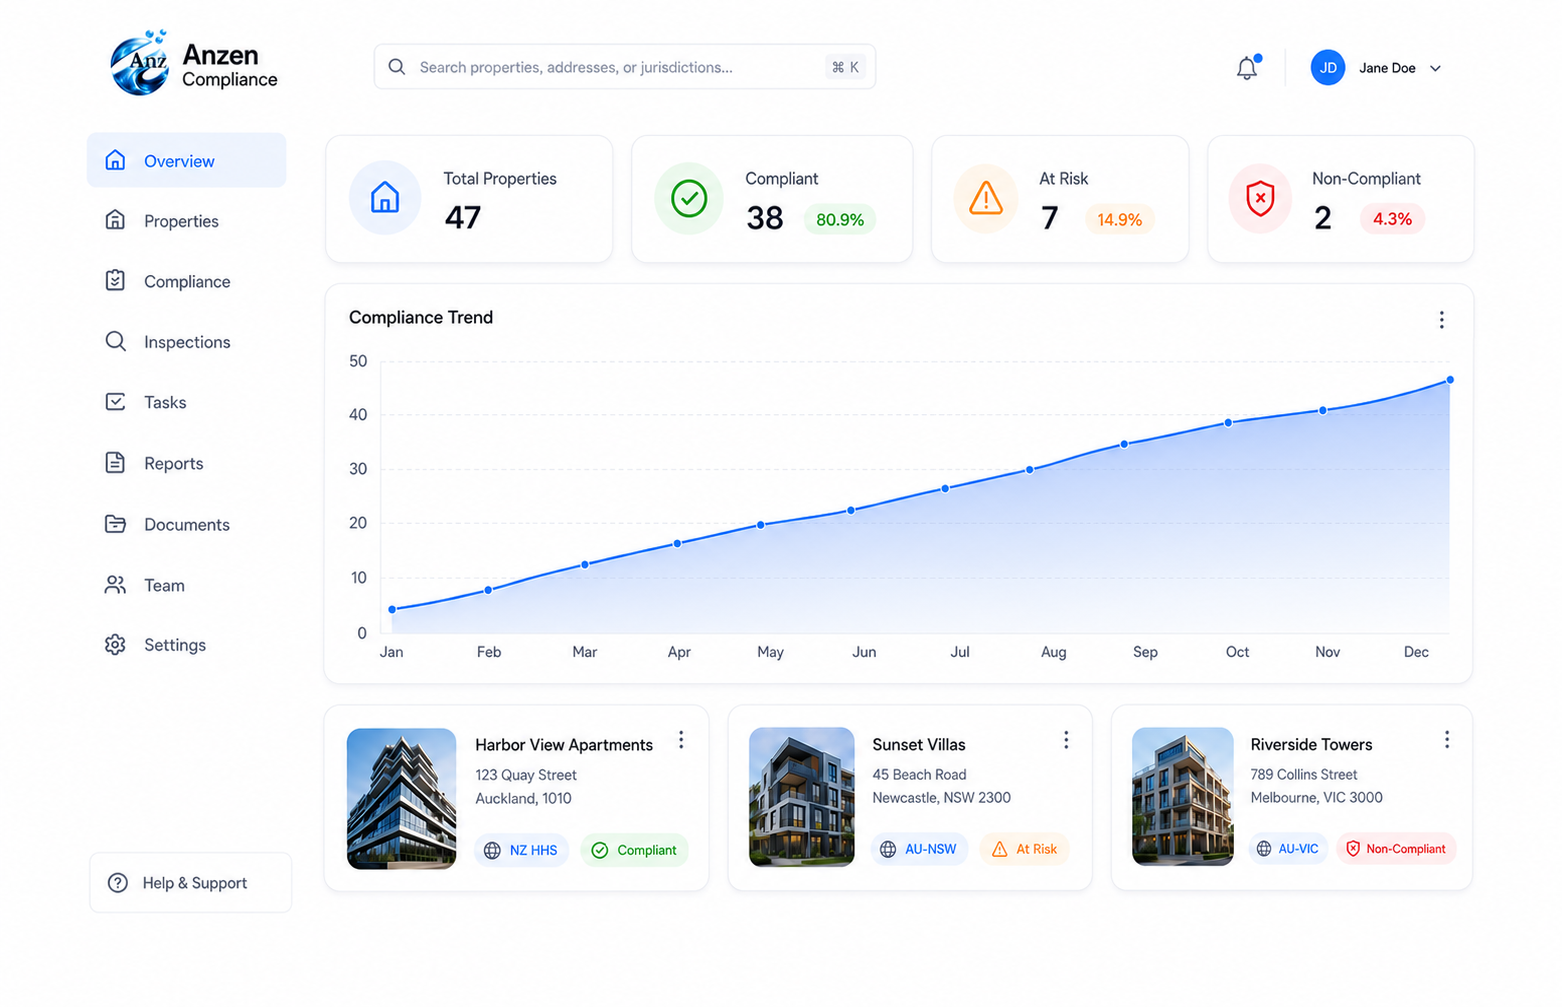Click the Compliance Trend heading
The height and width of the screenshot is (1007, 1562).
coord(421,318)
